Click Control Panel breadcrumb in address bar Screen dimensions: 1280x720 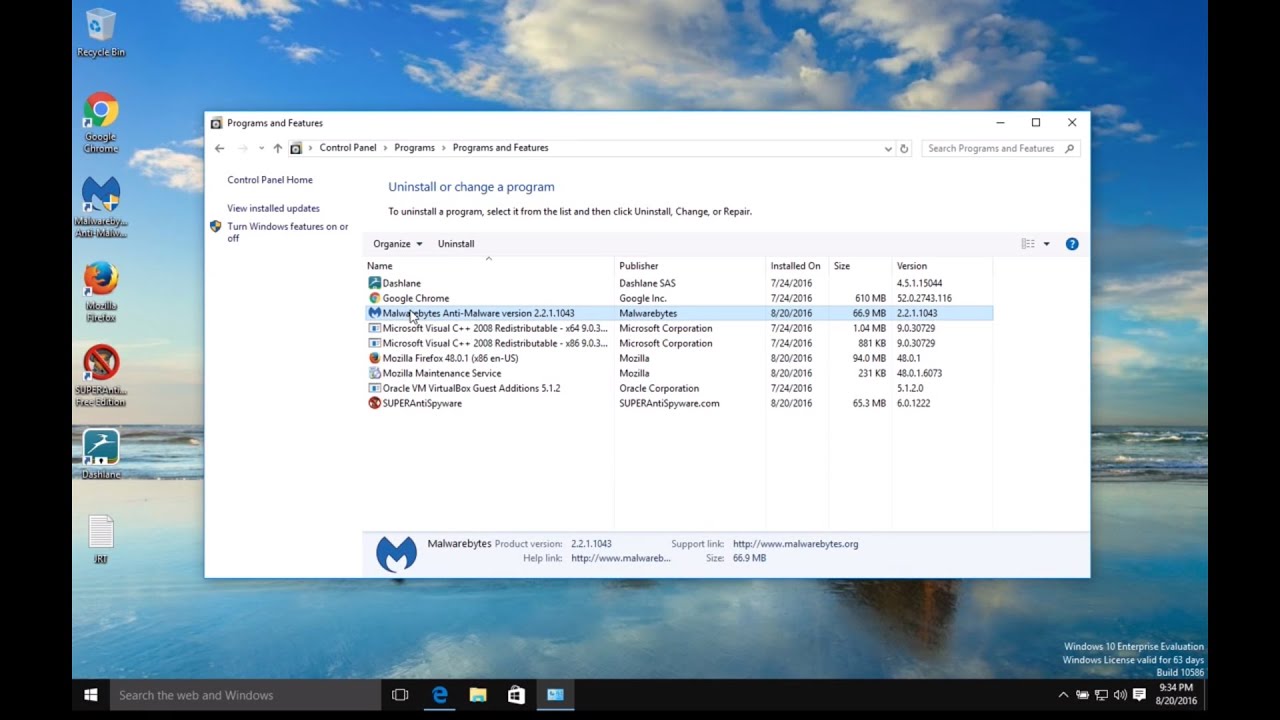point(348,148)
